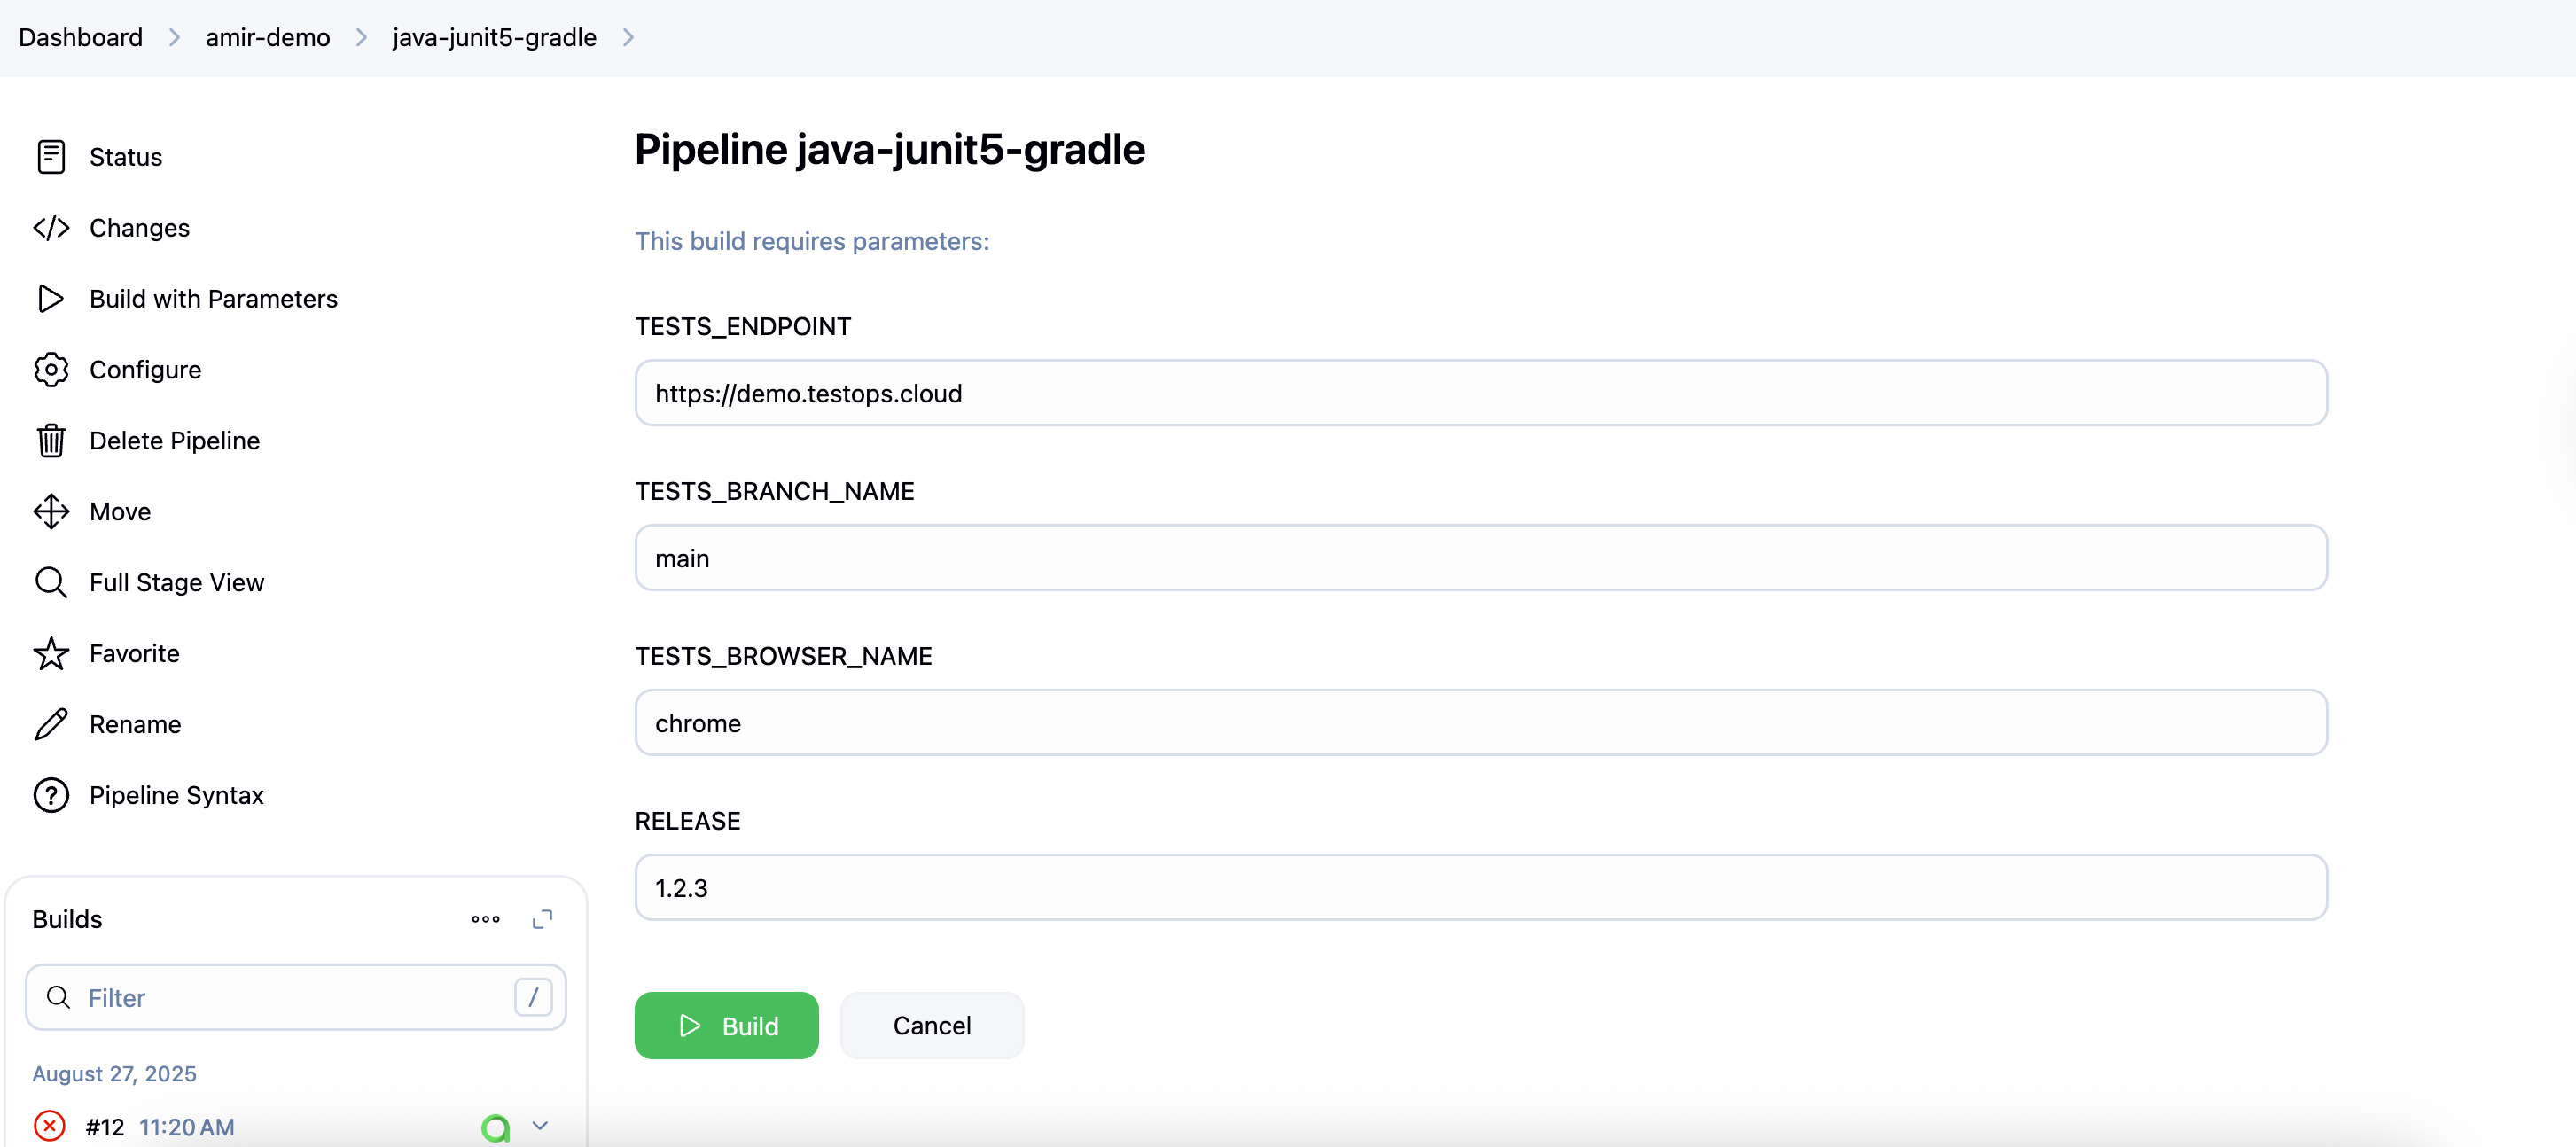Click the Rename pencil icon
This screenshot has width=2576, height=1147.
coord(51,724)
